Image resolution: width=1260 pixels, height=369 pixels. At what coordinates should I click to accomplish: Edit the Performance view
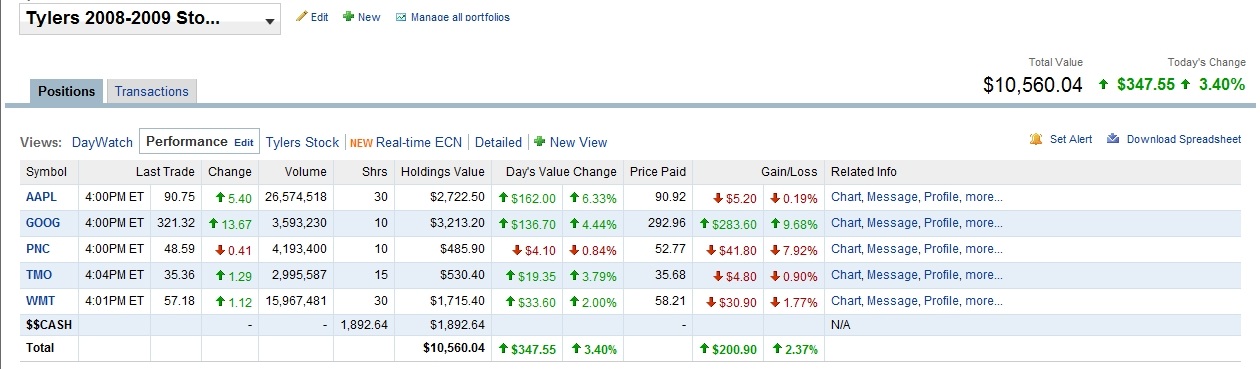click(244, 142)
